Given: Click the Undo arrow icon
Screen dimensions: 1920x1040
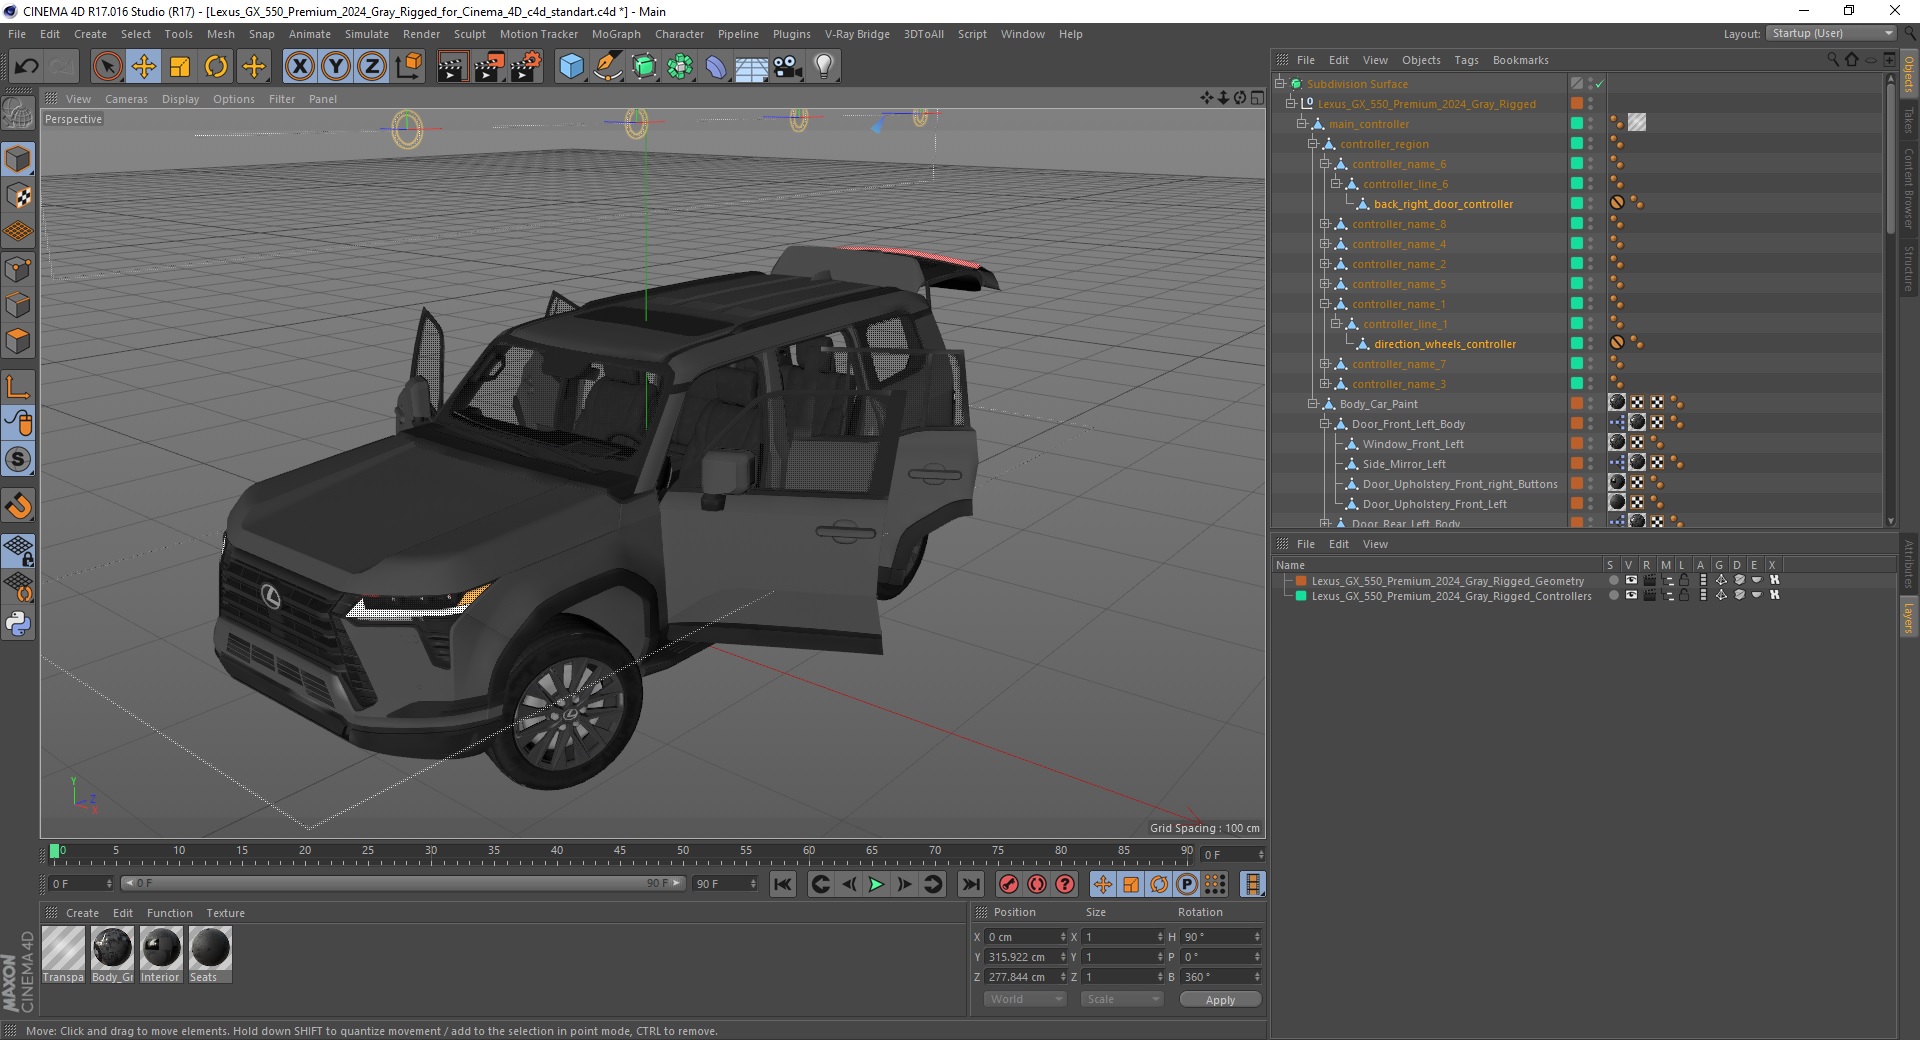Looking at the screenshot, I should click(27, 67).
